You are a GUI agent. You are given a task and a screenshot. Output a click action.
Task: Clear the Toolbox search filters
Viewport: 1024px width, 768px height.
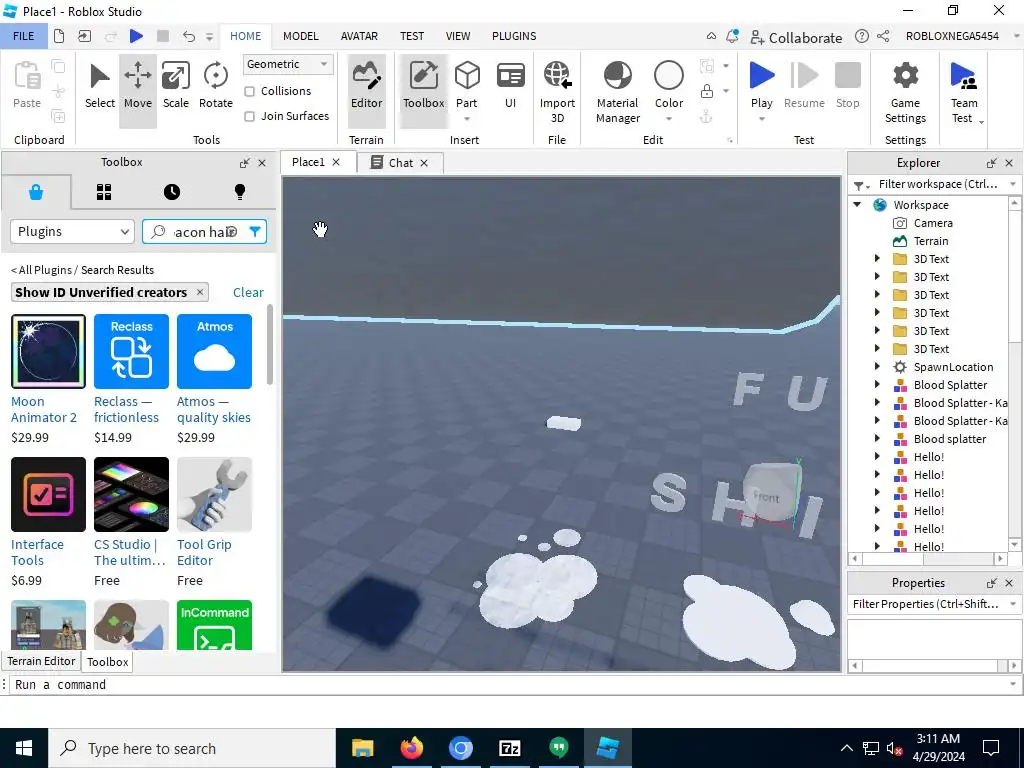click(248, 292)
